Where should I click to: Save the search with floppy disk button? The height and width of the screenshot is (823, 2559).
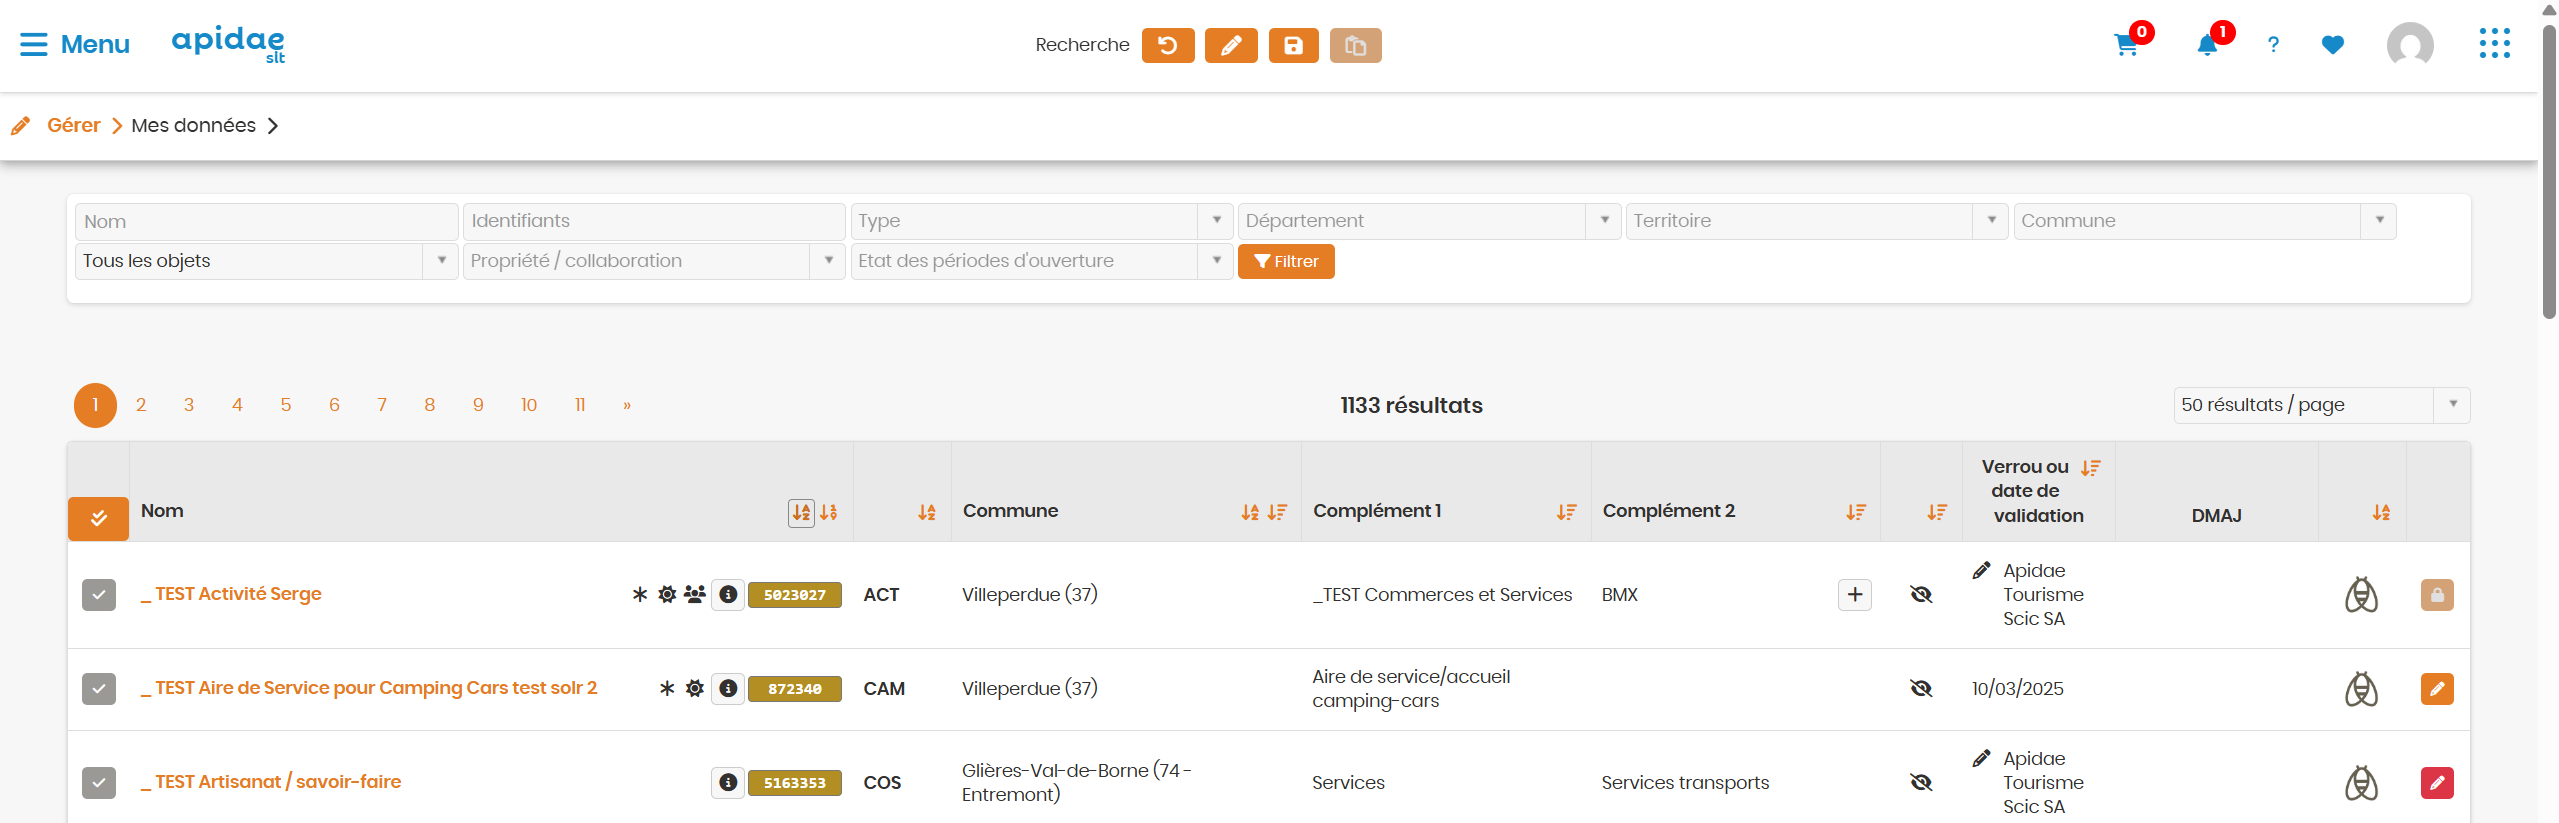coord(1293,45)
